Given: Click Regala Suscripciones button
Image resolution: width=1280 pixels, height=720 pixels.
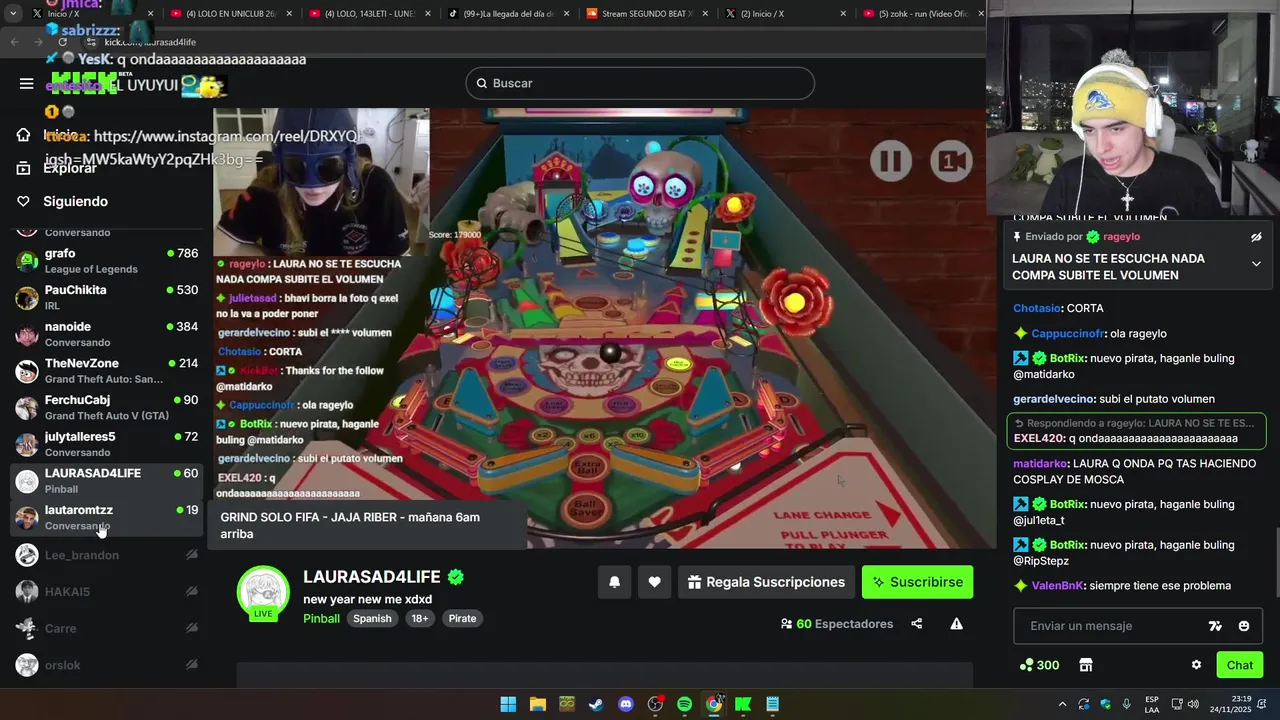Looking at the screenshot, I should click(x=766, y=582).
